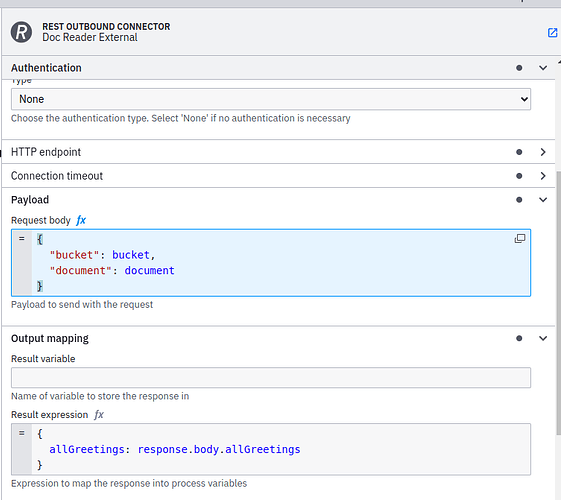This screenshot has width=561, height=500.
Task: Toggle the FEEL fx icon for Request body
Action: 81,220
